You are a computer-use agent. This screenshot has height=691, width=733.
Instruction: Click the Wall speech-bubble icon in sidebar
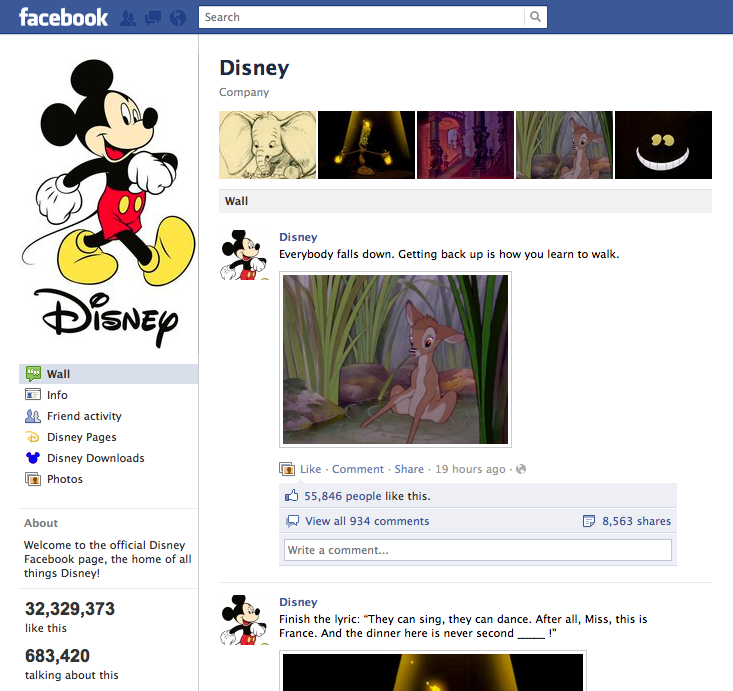pos(33,374)
